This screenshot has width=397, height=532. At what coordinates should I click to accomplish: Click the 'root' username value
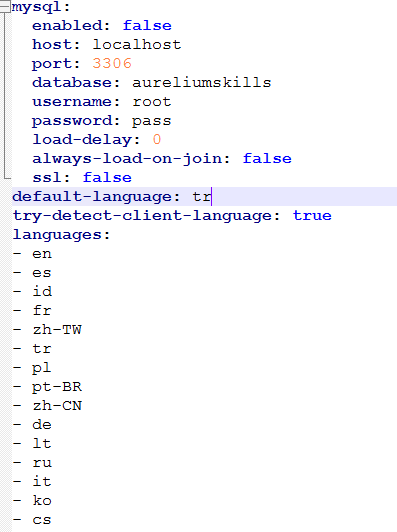click(152, 102)
